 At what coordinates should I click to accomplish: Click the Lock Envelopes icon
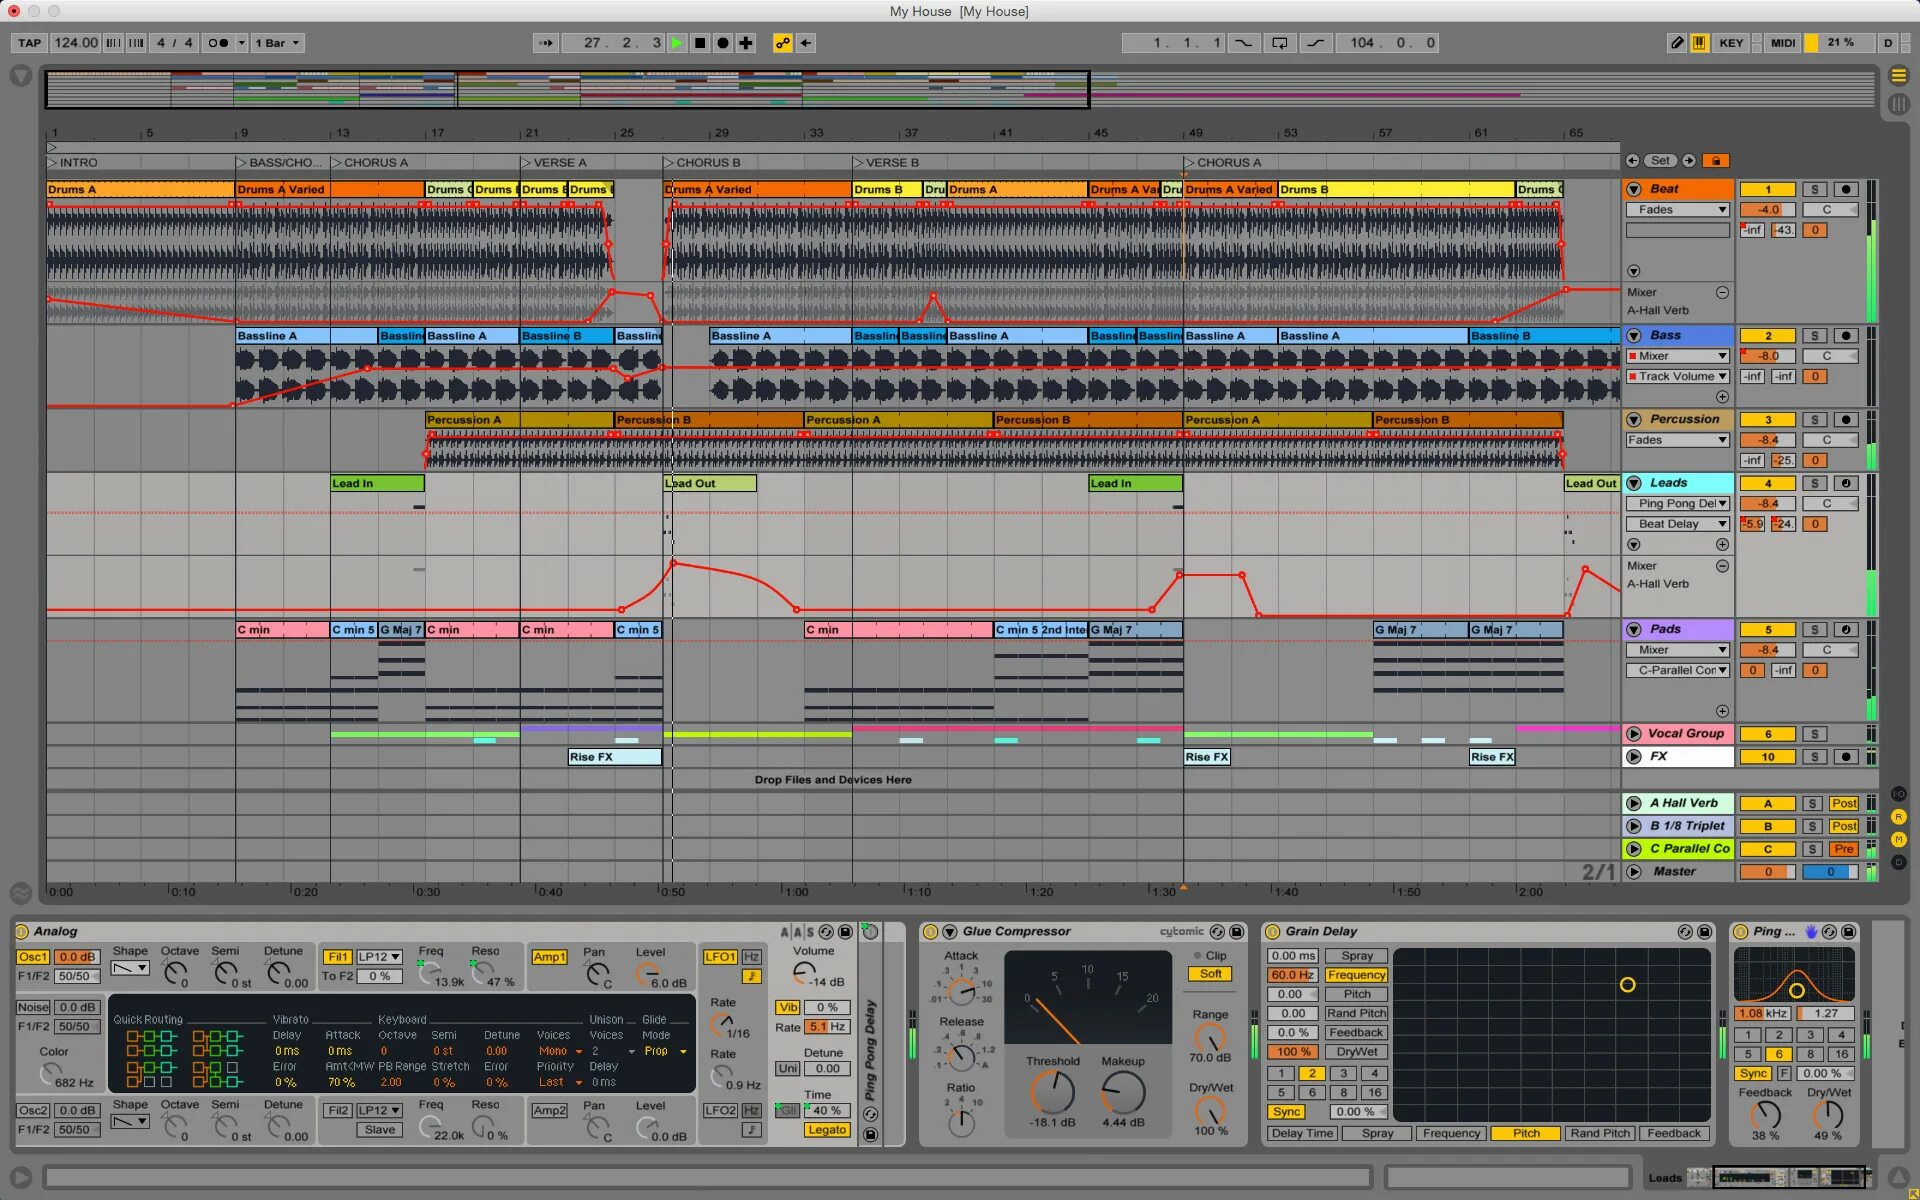(1716, 160)
